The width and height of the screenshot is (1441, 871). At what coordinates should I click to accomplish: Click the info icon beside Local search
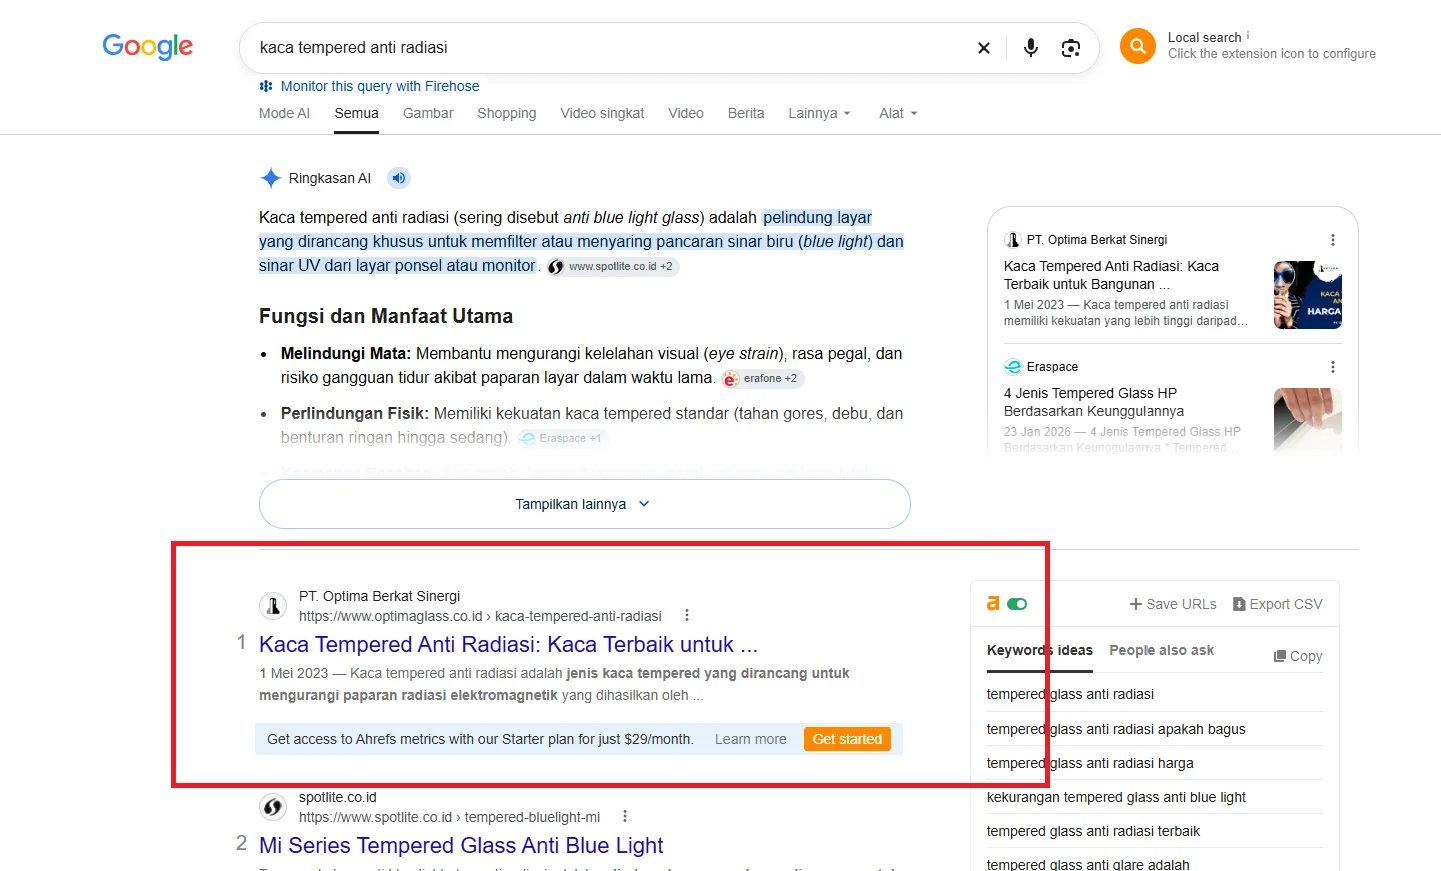1248,35
